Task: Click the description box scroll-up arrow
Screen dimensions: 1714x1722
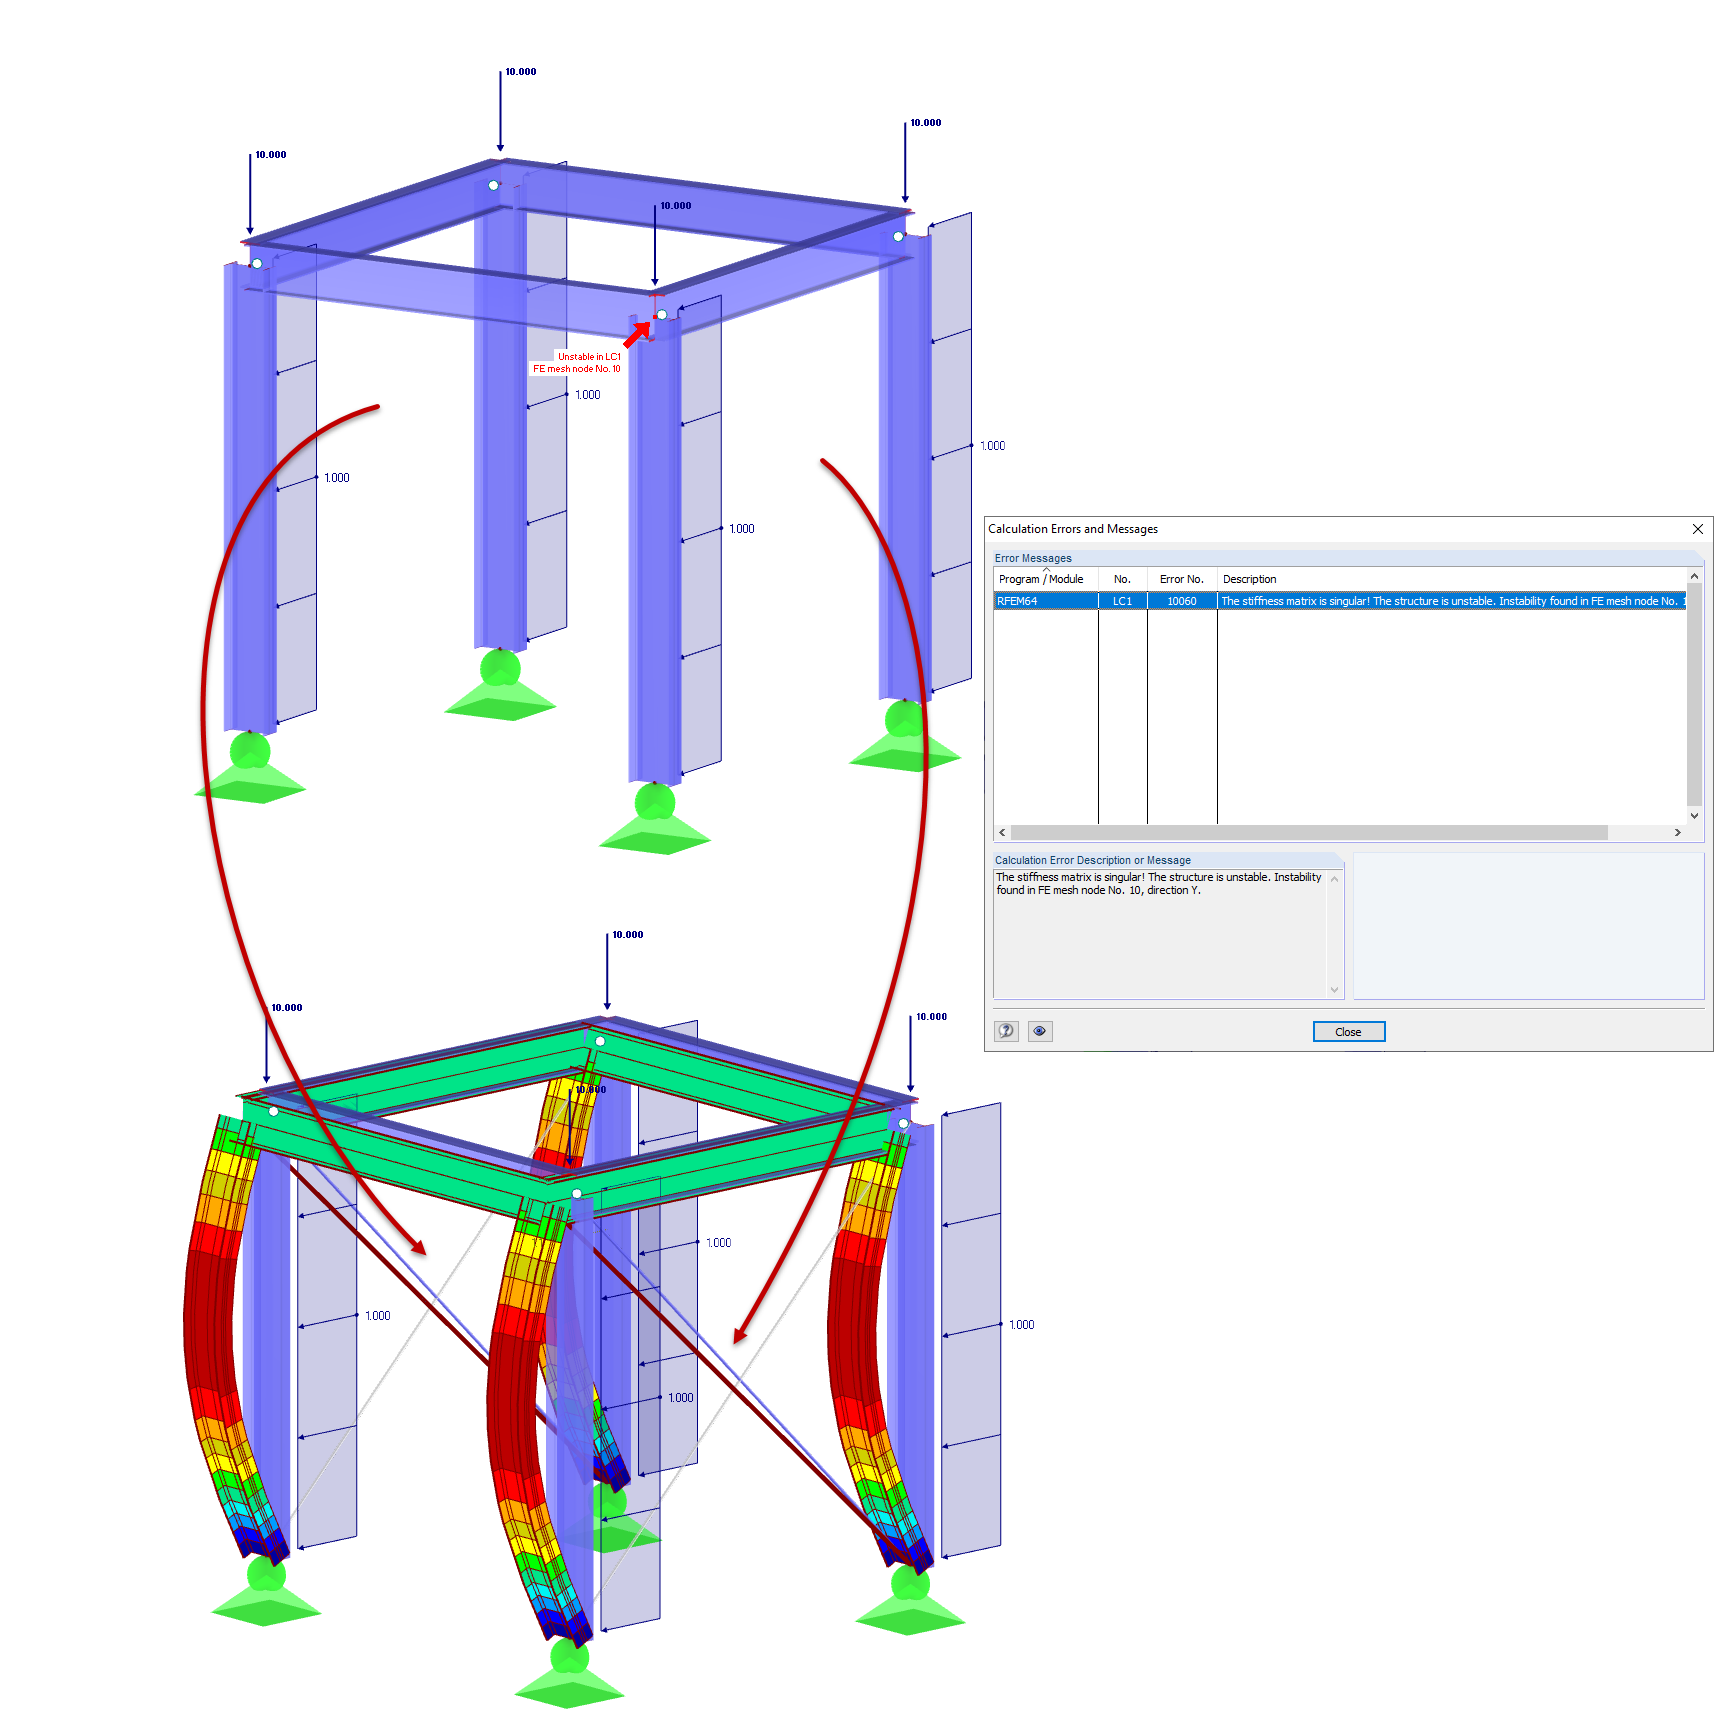Action: pos(1334,879)
